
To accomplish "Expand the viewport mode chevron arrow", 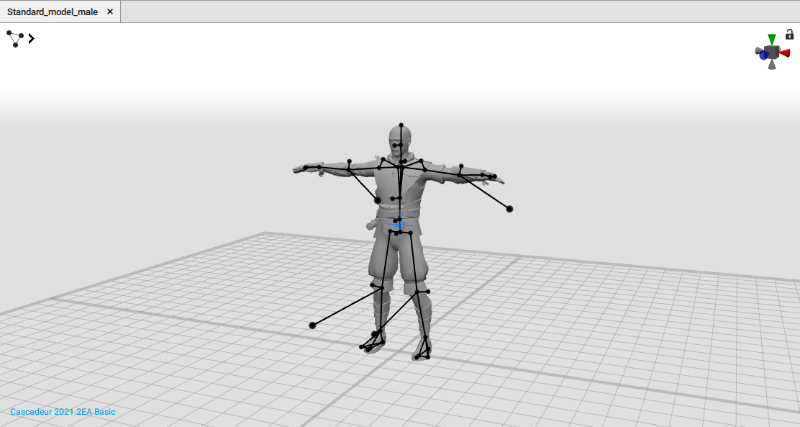I will [x=32, y=38].
